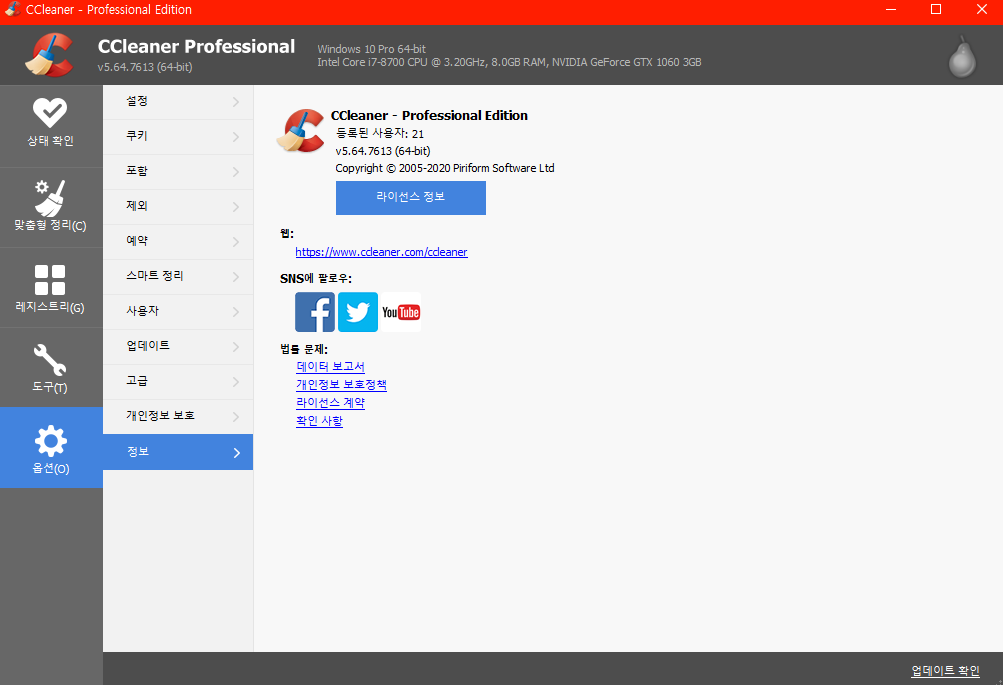Minimize the CCleaner window
1003x685 pixels.
890,10
